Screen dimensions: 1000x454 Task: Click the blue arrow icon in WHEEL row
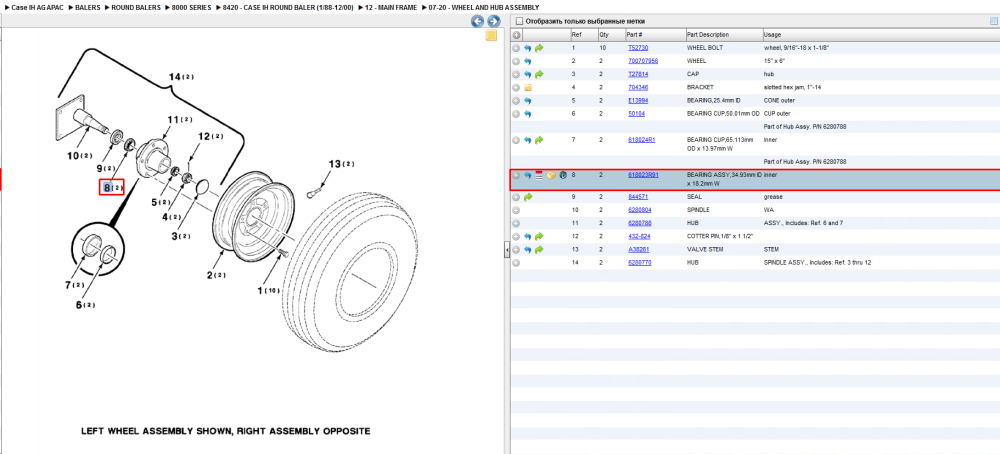pyautogui.click(x=528, y=61)
